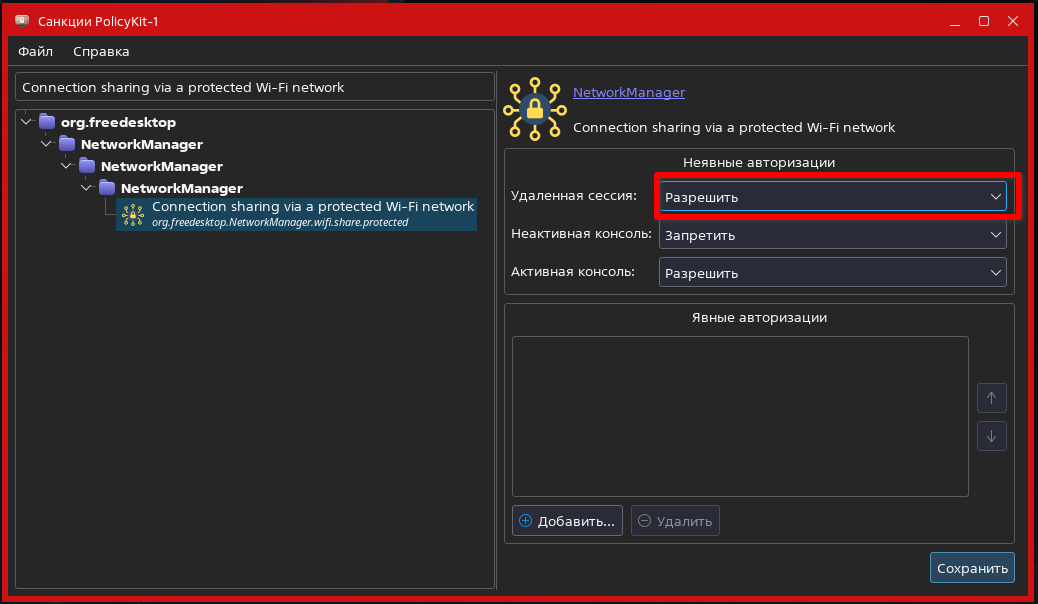Click the large NetworkManager lock icon
The image size is (1038, 604).
(x=535, y=109)
